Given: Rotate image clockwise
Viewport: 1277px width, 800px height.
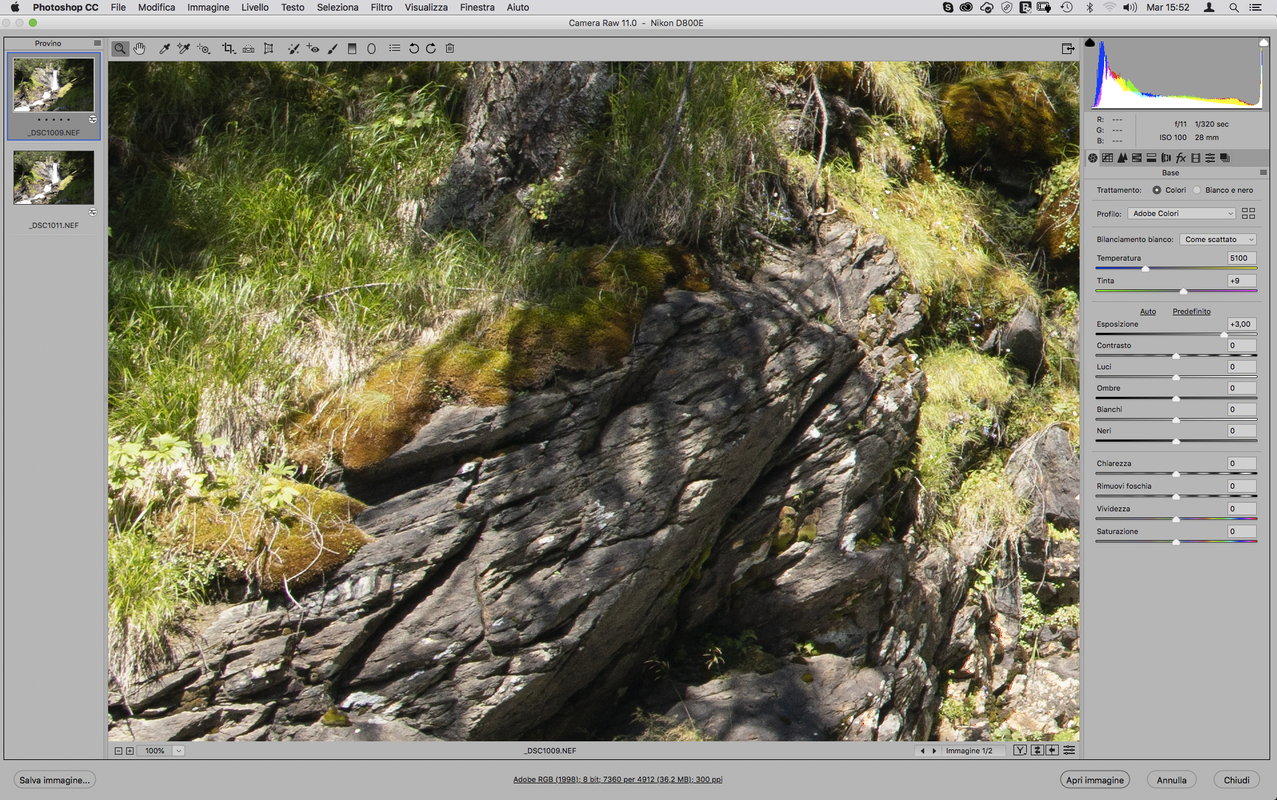Looking at the screenshot, I should 431,48.
